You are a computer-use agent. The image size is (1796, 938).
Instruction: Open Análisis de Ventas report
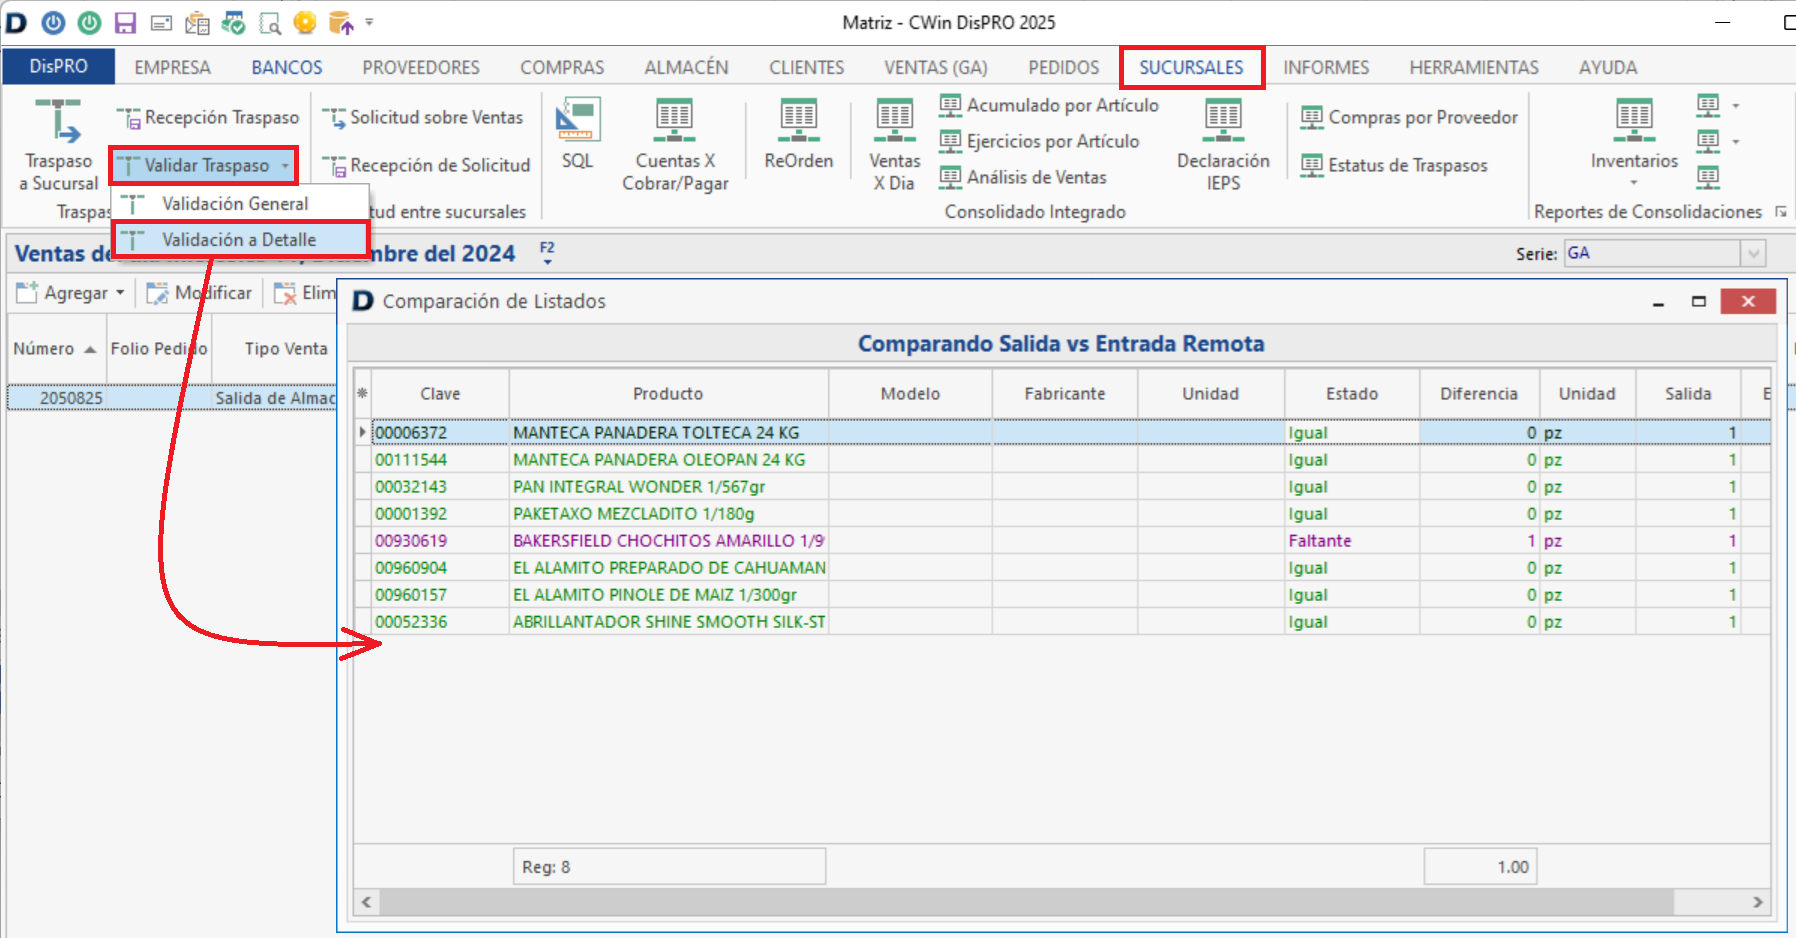pos(1023,177)
